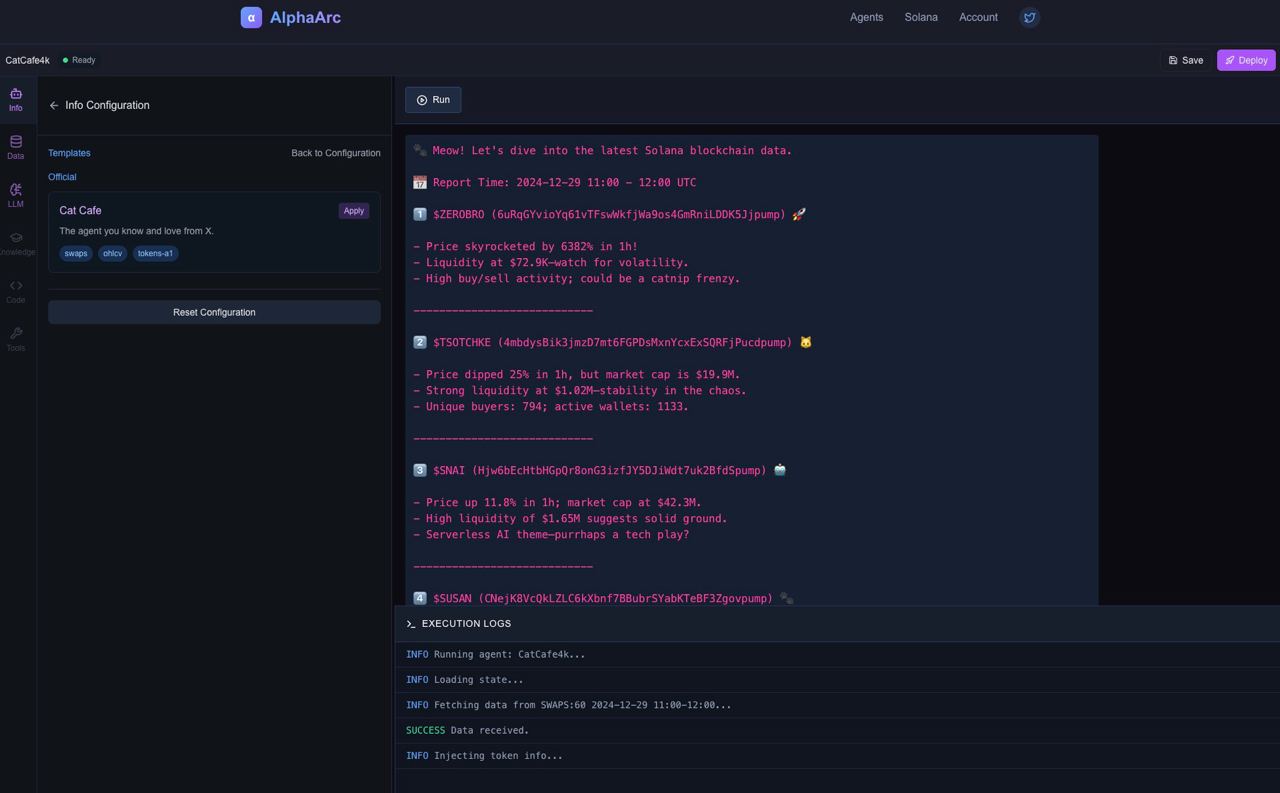Click 'Serverless AI theme' line

[551, 535]
